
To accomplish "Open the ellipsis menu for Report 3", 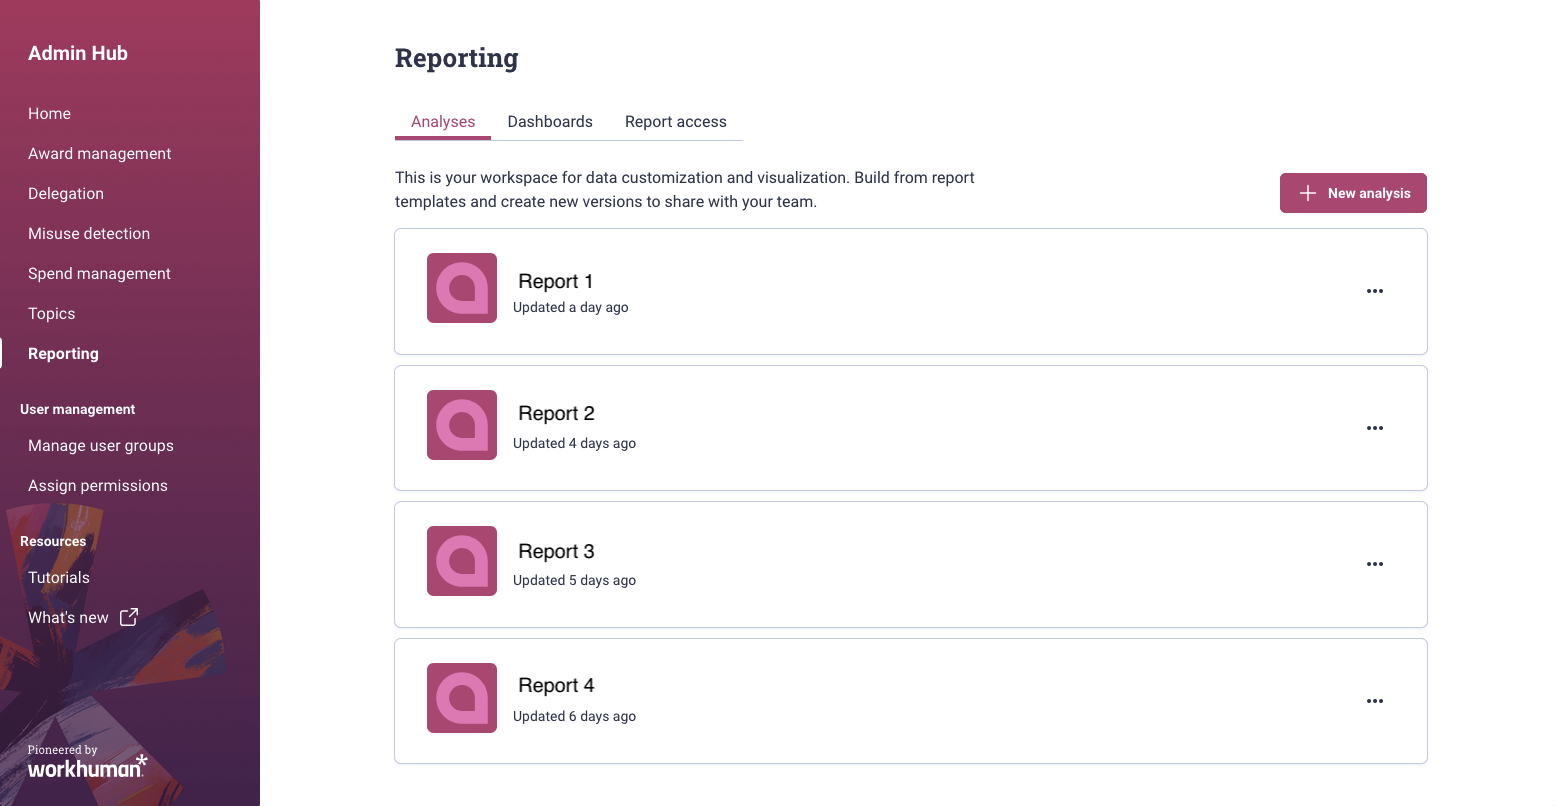I will [1375, 564].
